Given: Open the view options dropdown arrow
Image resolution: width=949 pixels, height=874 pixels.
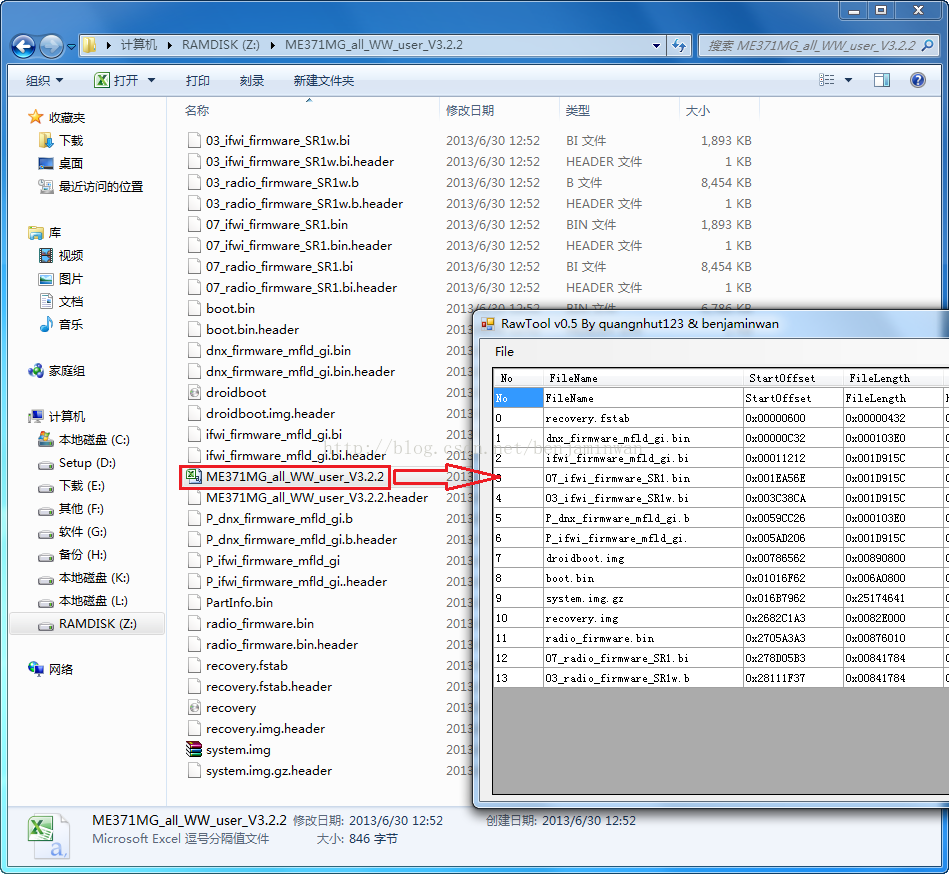Looking at the screenshot, I should tap(849, 80).
